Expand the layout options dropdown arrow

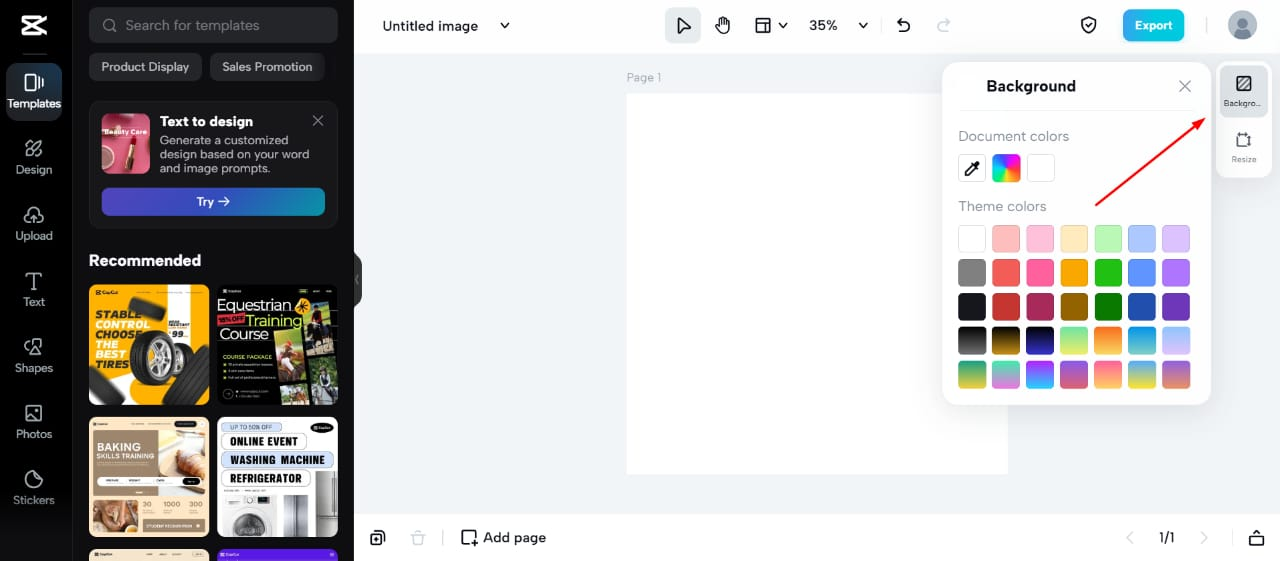(783, 26)
